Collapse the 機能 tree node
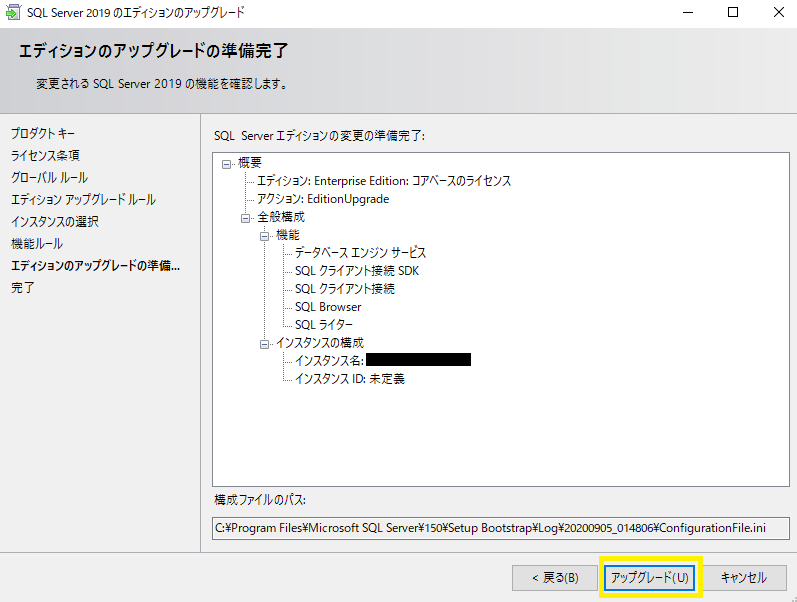797x602 pixels. coord(264,236)
